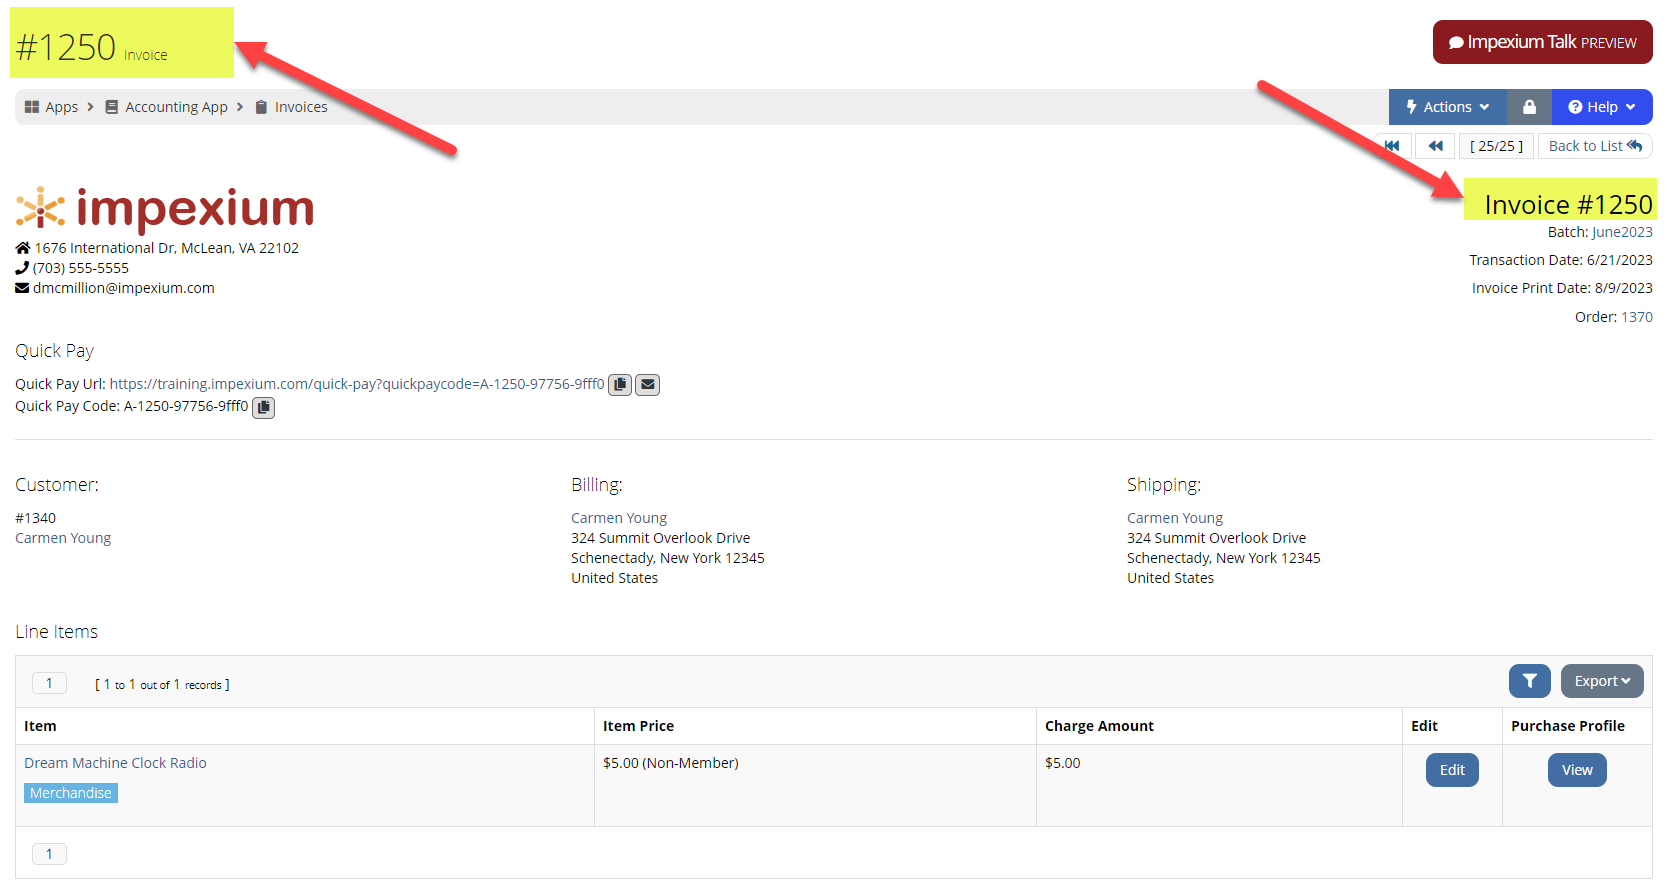Open Accounting App breadcrumb

tap(176, 107)
